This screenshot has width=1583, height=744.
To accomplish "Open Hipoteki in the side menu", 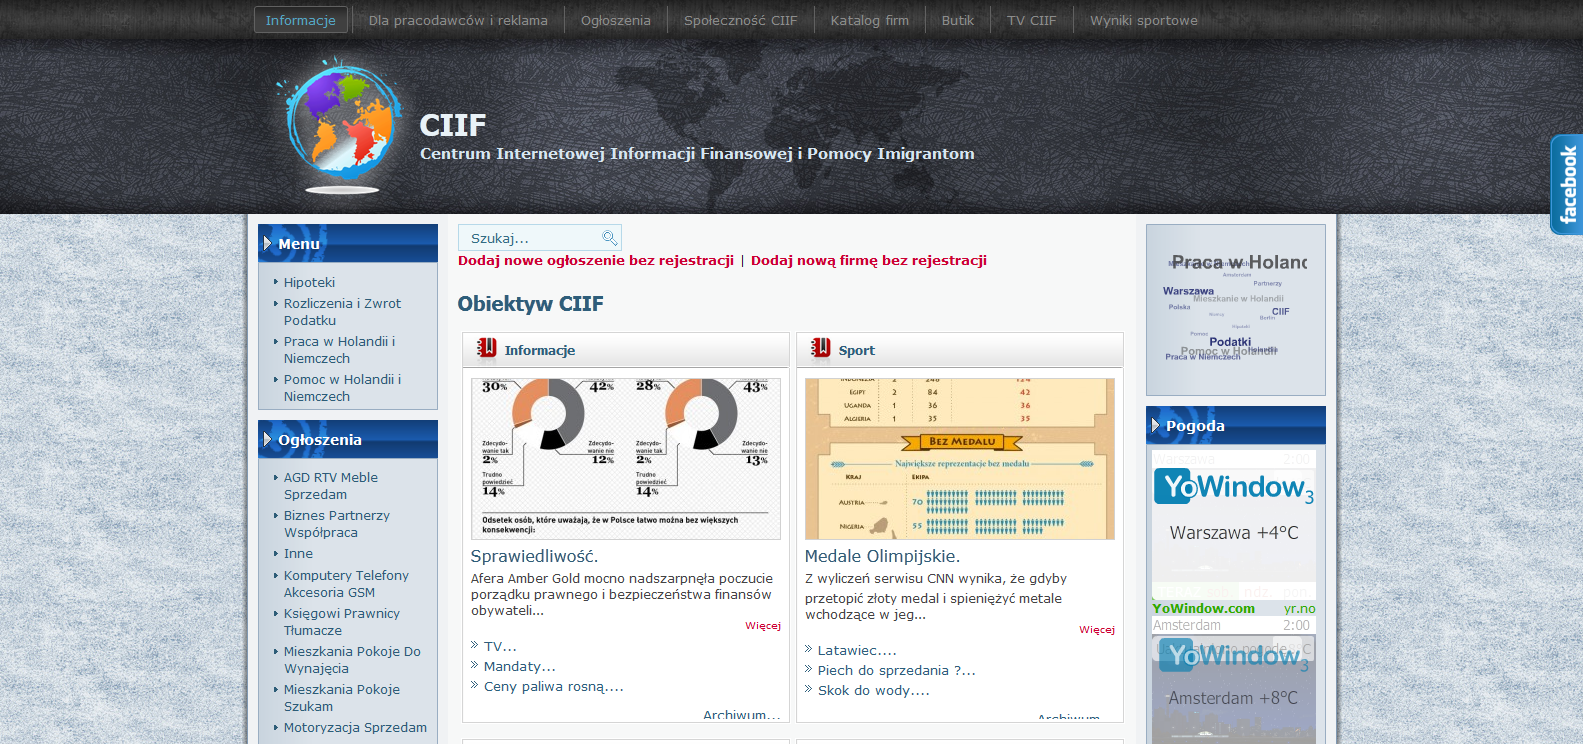I will tap(309, 282).
